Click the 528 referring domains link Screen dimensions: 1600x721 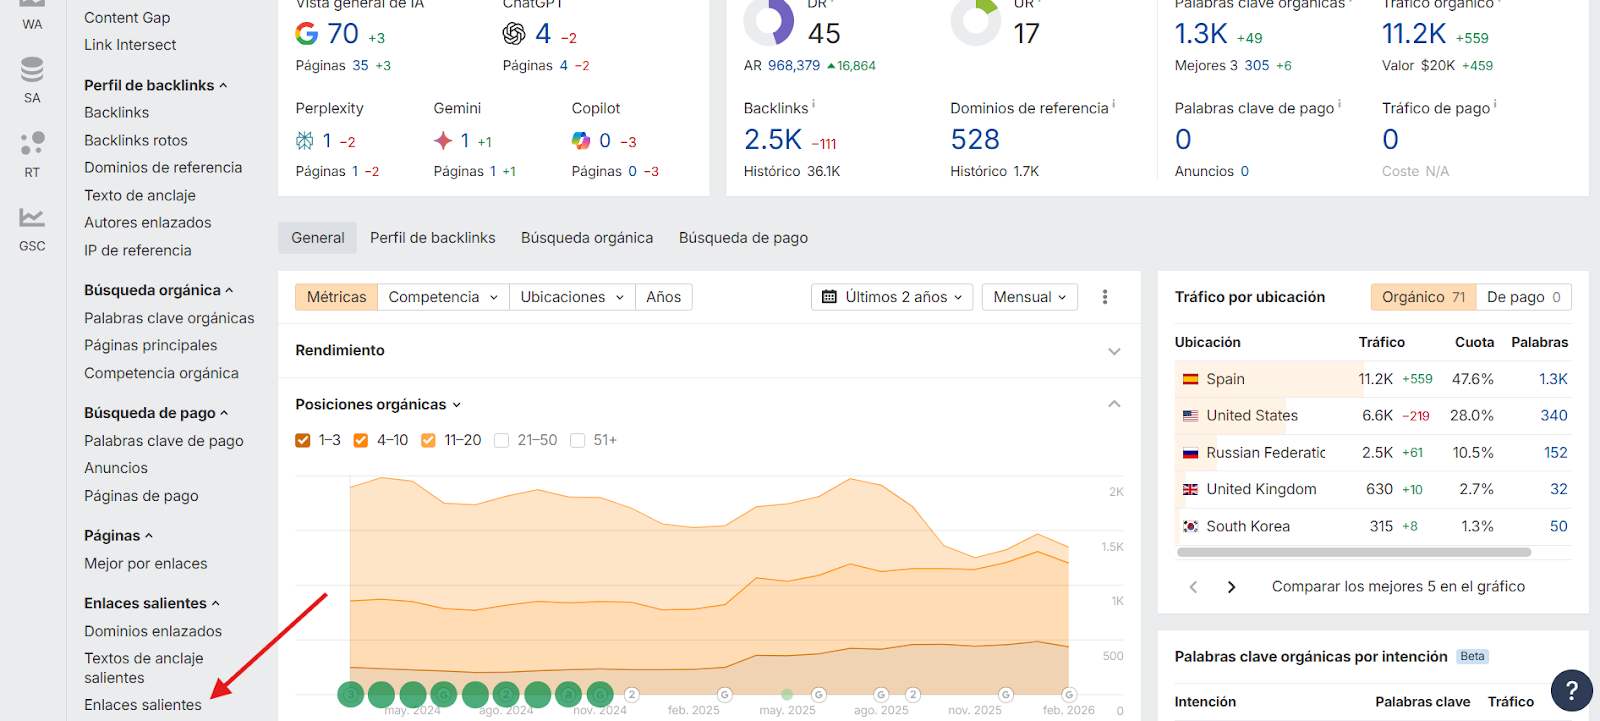[975, 140]
